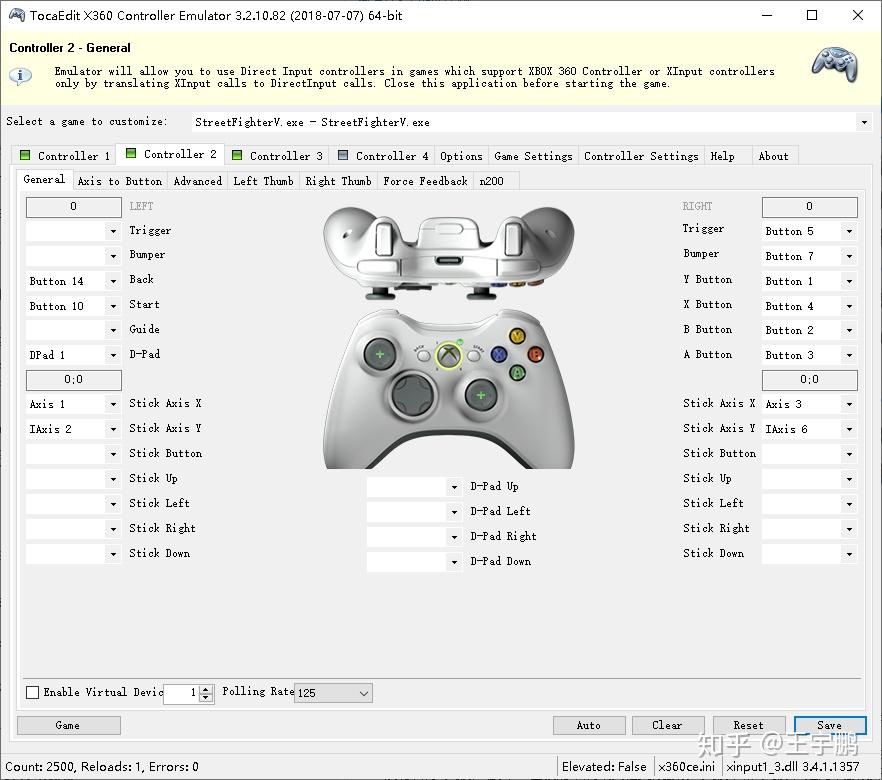Click the Save button

coord(830,725)
